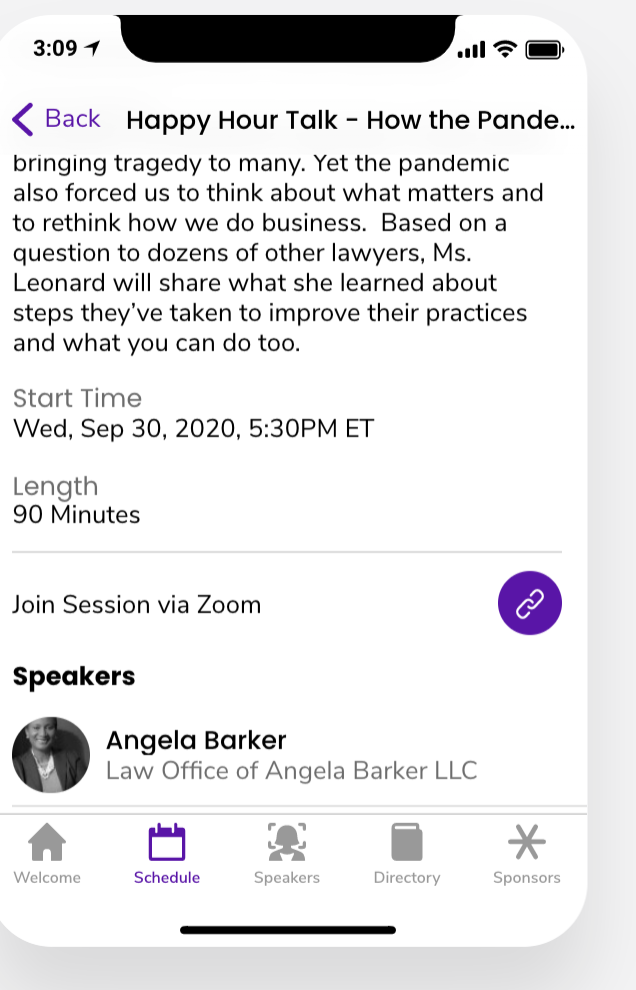Open the Welcome home icon

pyautogui.click(x=47, y=842)
